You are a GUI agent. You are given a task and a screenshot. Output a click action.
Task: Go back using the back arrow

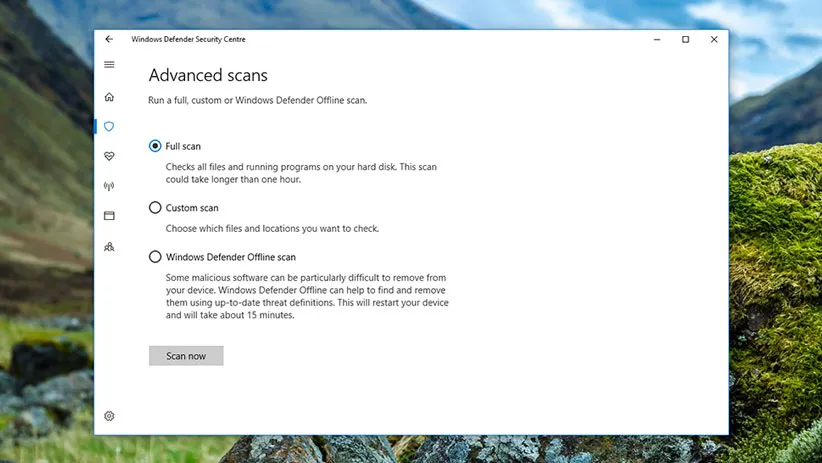(x=109, y=39)
